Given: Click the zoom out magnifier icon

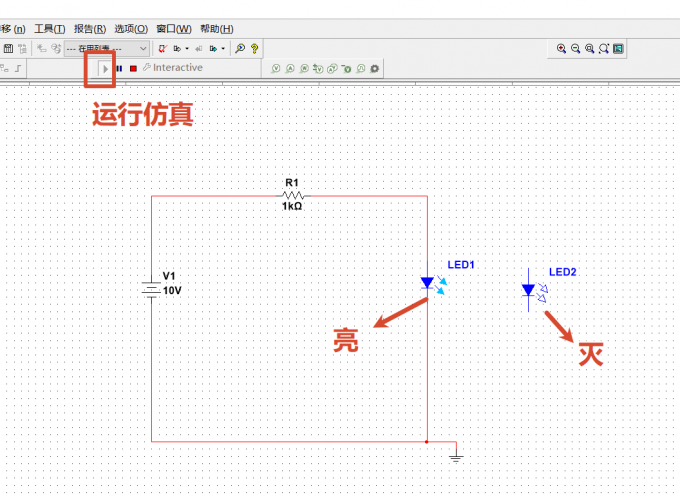Looking at the screenshot, I should pos(575,49).
